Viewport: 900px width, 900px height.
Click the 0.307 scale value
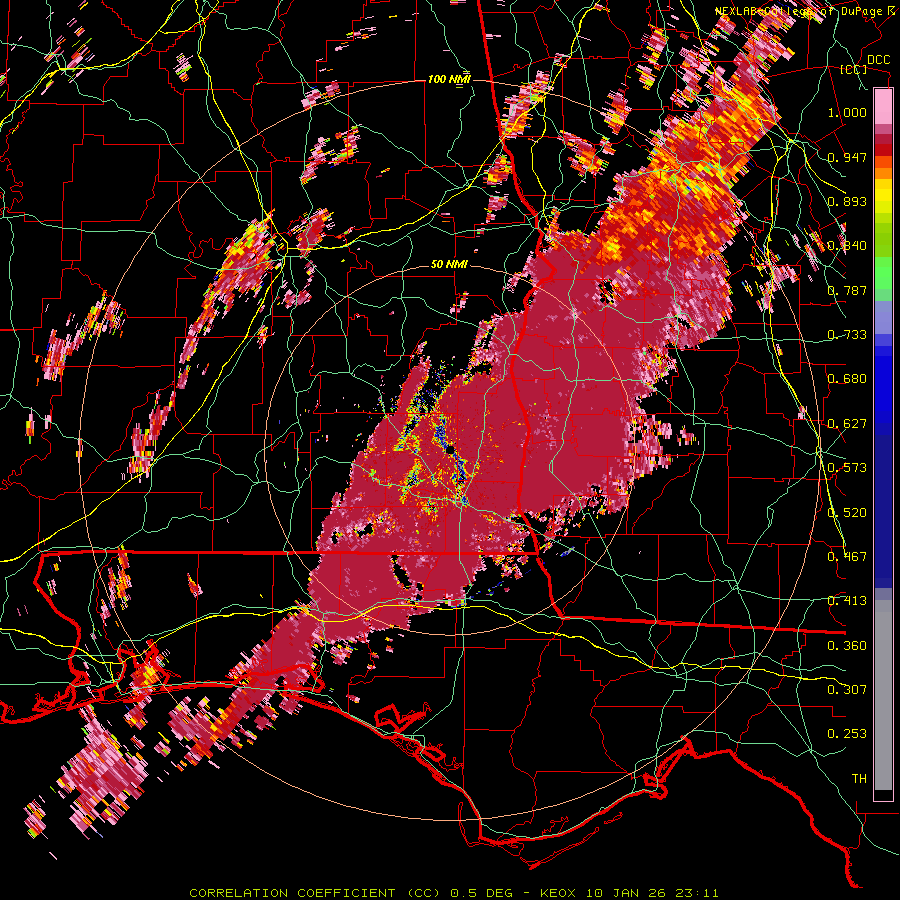[847, 690]
